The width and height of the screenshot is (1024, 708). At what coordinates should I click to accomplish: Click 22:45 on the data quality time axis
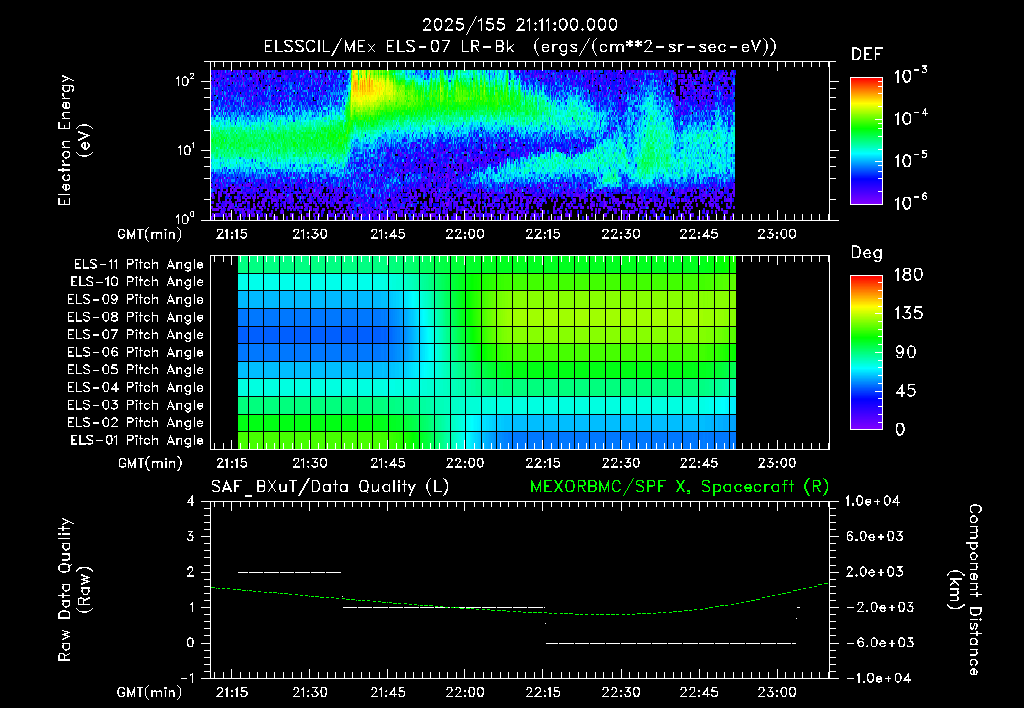(698, 692)
